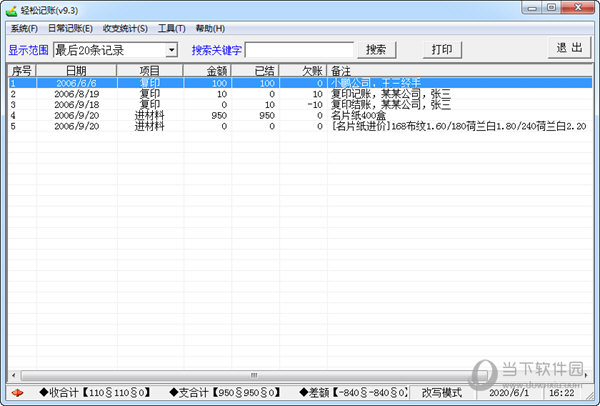Select the row dated 2006/8/19

76,94
